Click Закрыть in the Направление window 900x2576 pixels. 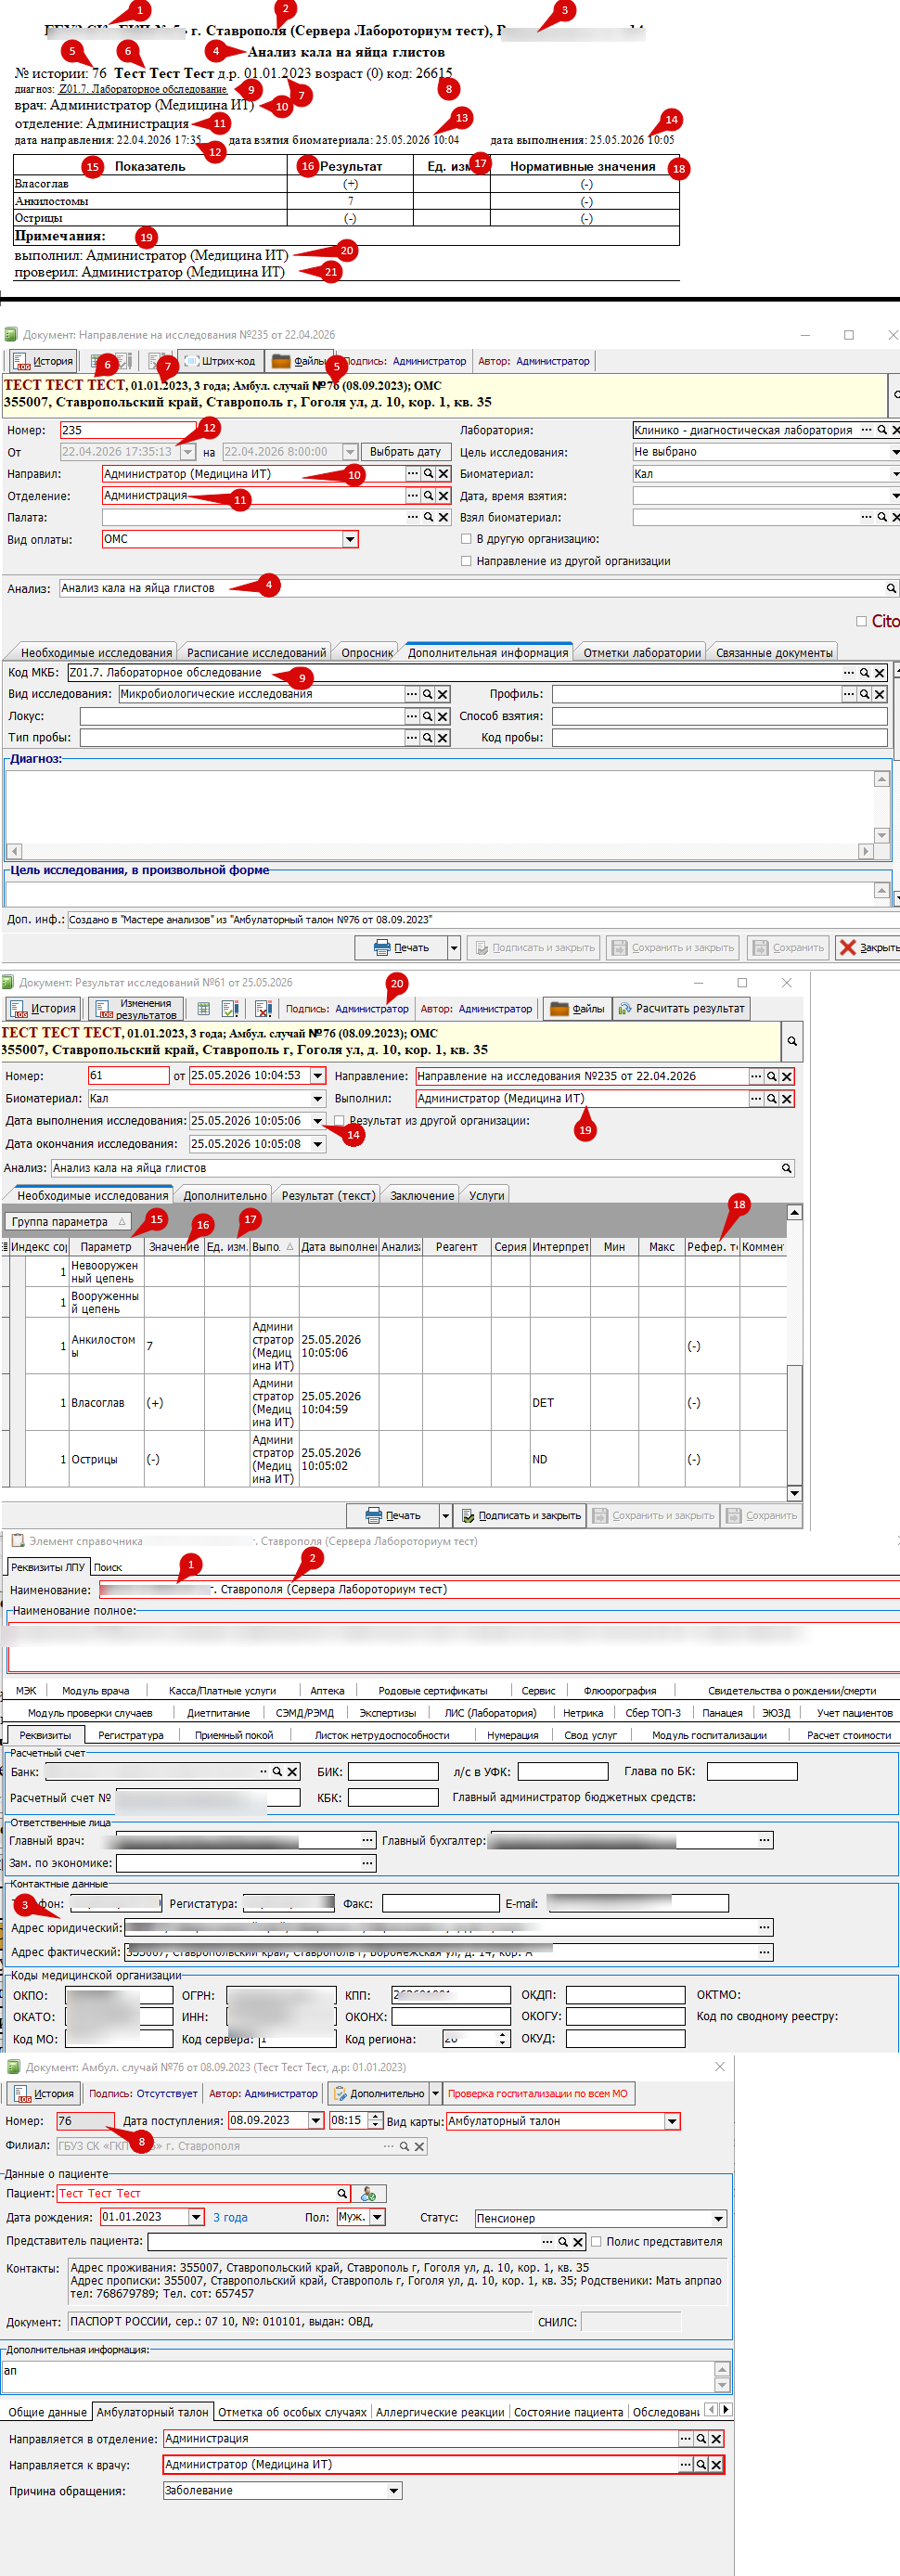click(868, 947)
